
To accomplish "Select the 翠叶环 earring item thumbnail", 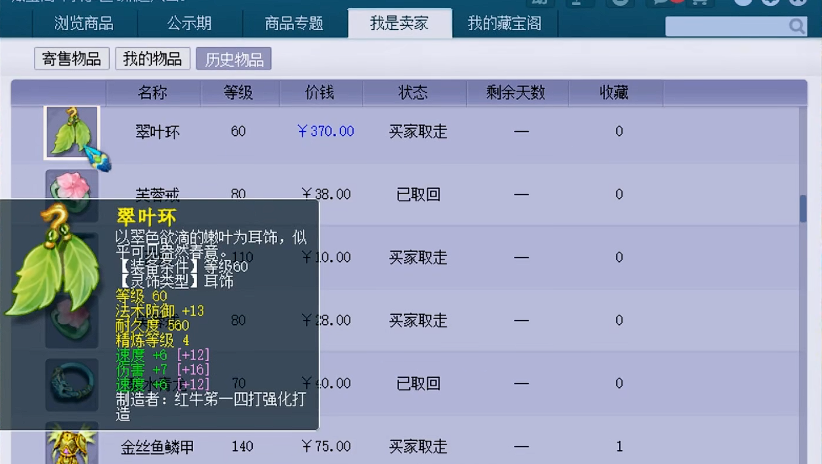I will [72, 133].
